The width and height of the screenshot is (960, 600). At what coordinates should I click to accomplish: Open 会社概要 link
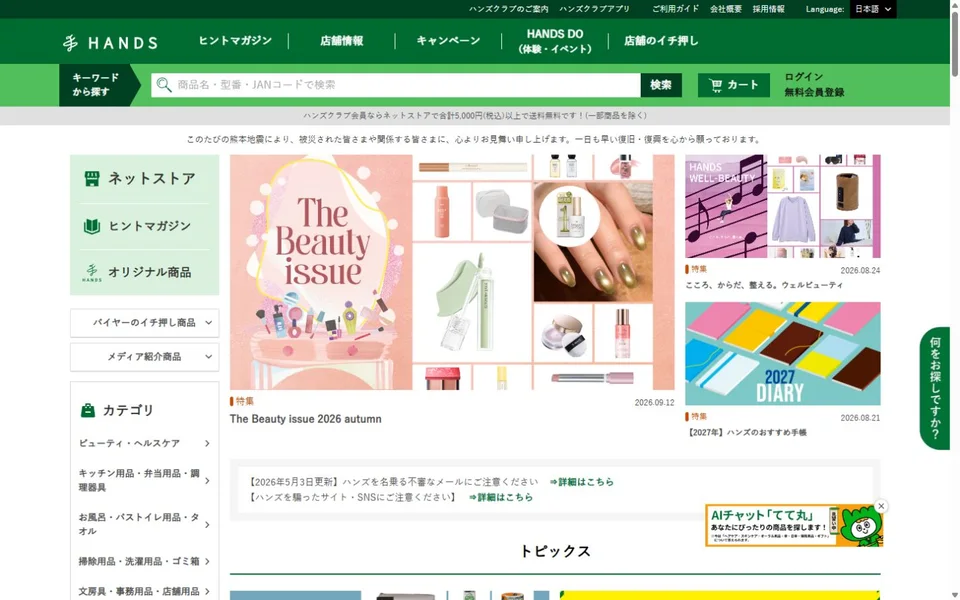tap(726, 9)
